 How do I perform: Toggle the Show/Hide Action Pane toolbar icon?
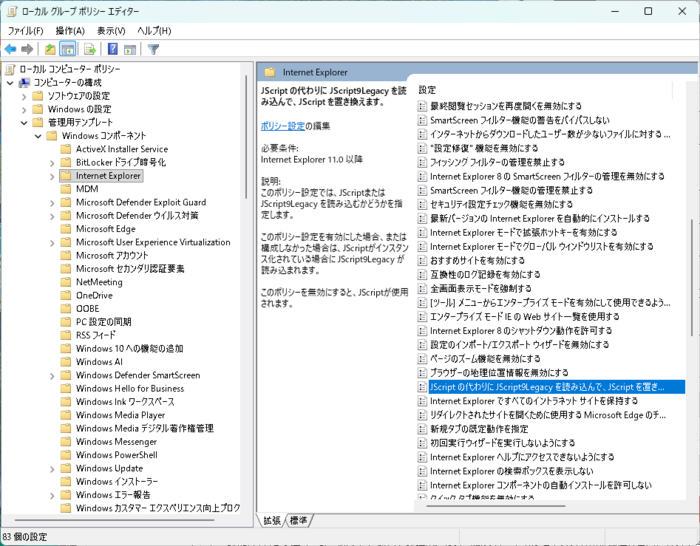(131, 49)
